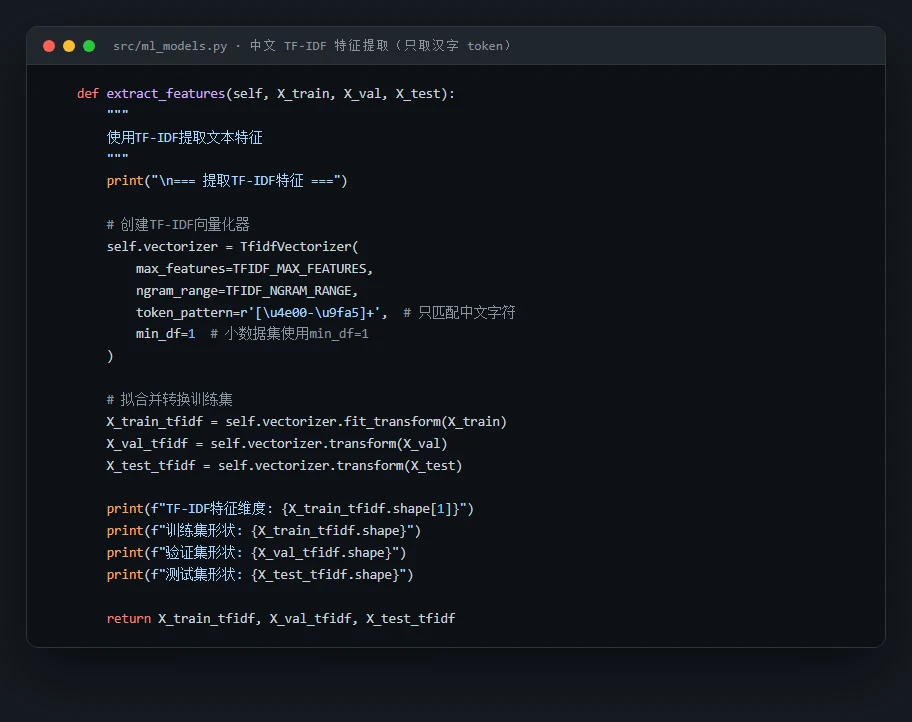Click the function name extract_features
This screenshot has height=722, width=912.
[x=166, y=94]
